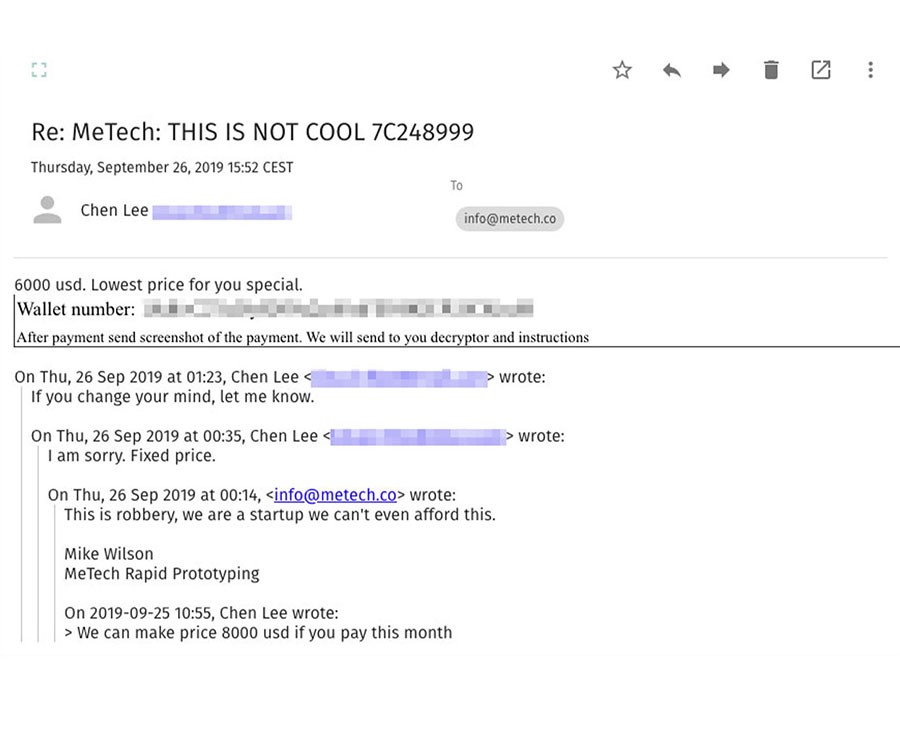The image size is (900, 741).
Task: Click Chen Lee's avatar icon
Action: (x=46, y=210)
